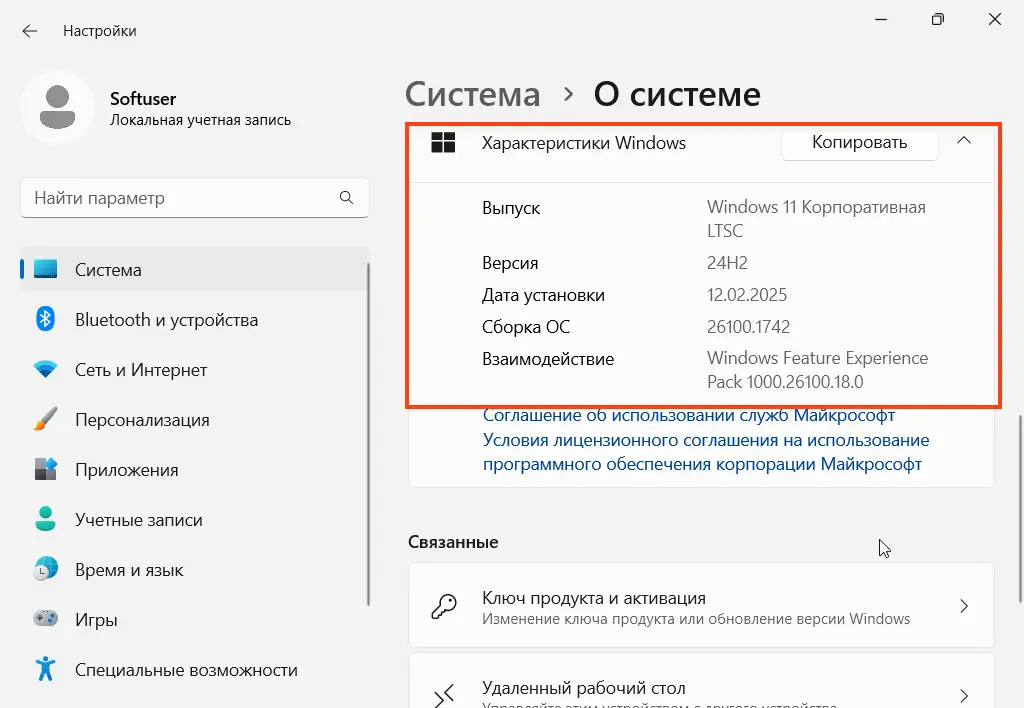The image size is (1024, 708).
Task: Click the Связанные heading
Action: coord(453,542)
